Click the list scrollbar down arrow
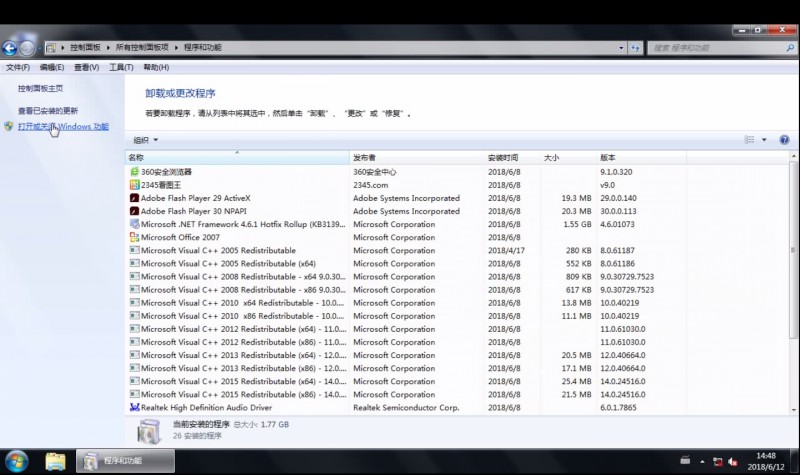The image size is (800, 475). 793,410
